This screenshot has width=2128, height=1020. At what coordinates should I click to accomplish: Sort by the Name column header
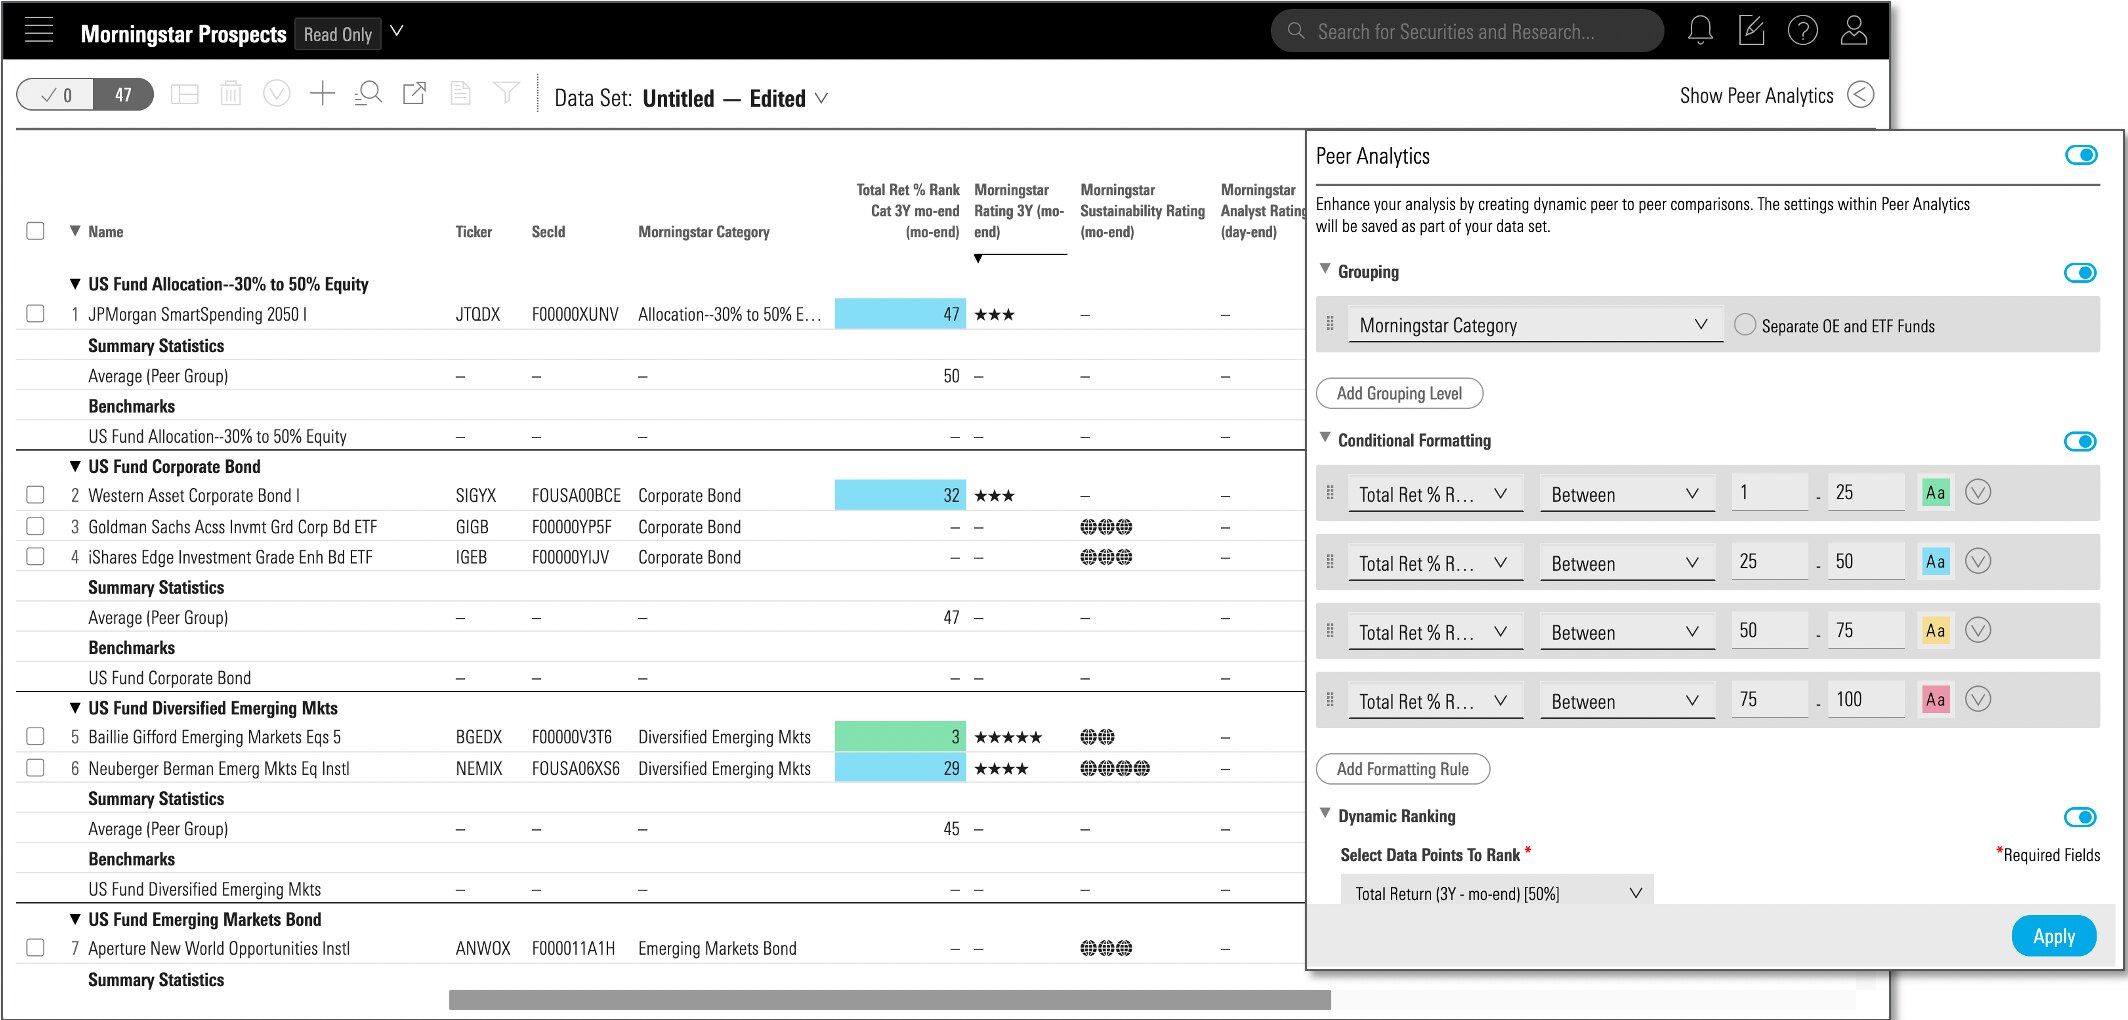[x=105, y=232]
